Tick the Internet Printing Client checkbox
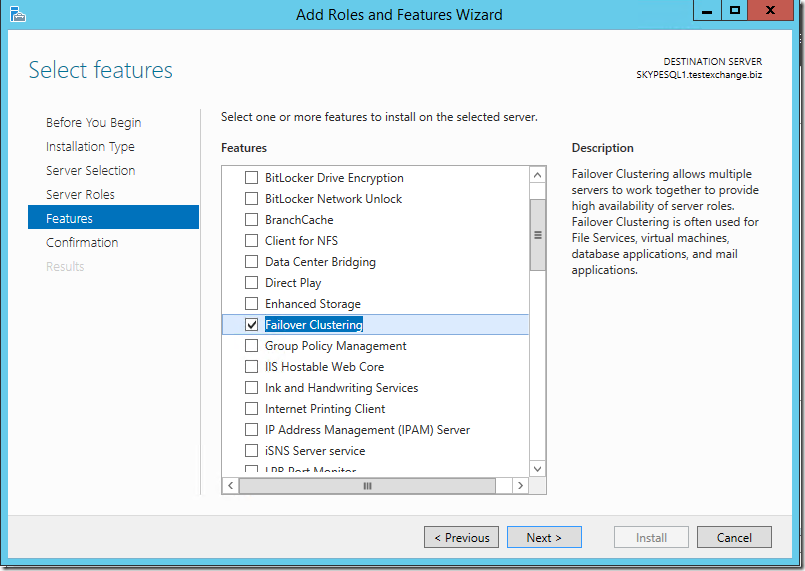This screenshot has width=805, height=571. point(252,409)
